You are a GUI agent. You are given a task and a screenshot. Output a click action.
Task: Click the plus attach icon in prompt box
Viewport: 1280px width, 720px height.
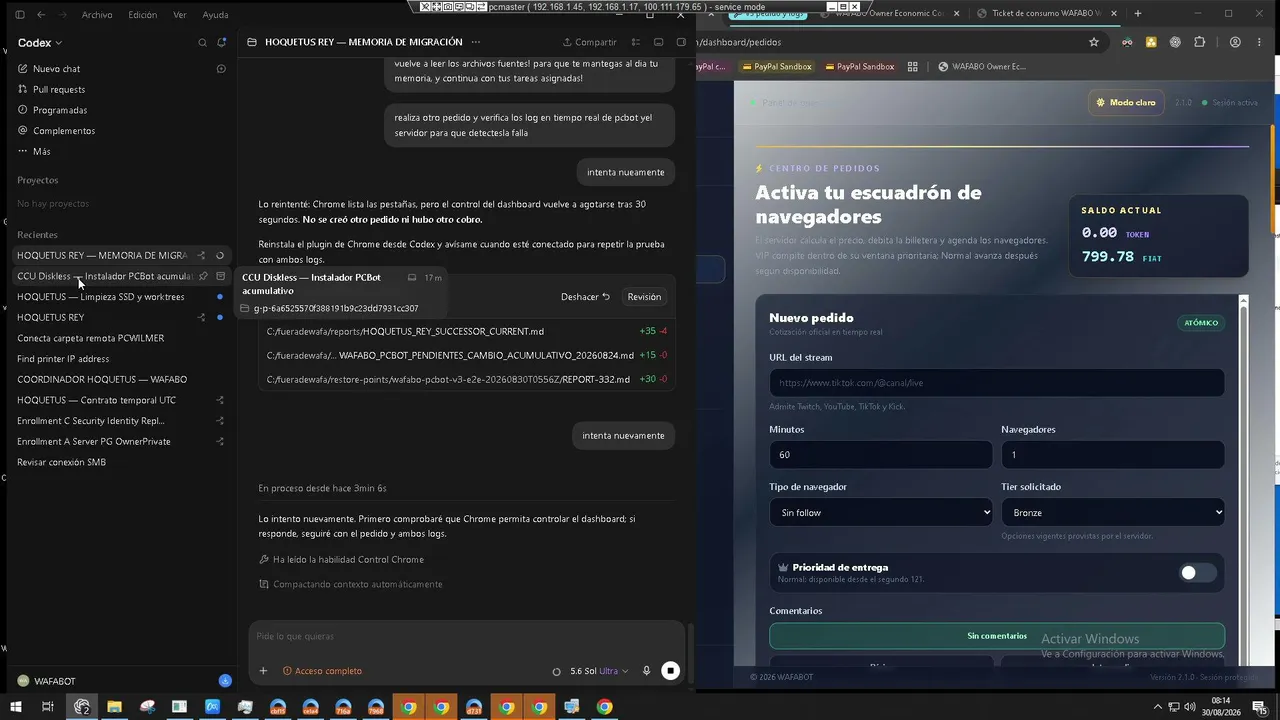coord(263,671)
